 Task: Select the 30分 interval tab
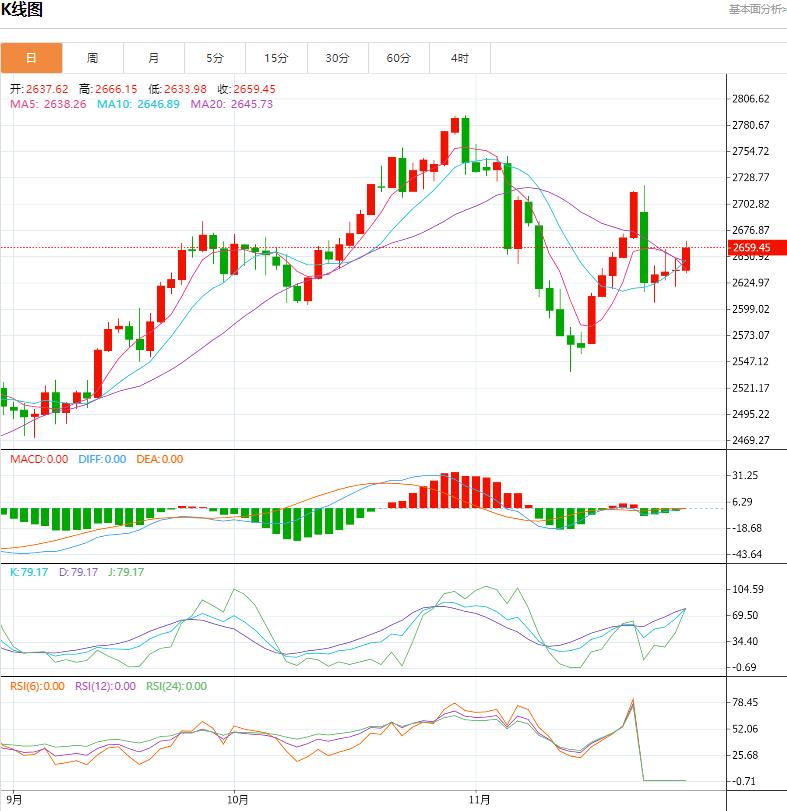[337, 58]
